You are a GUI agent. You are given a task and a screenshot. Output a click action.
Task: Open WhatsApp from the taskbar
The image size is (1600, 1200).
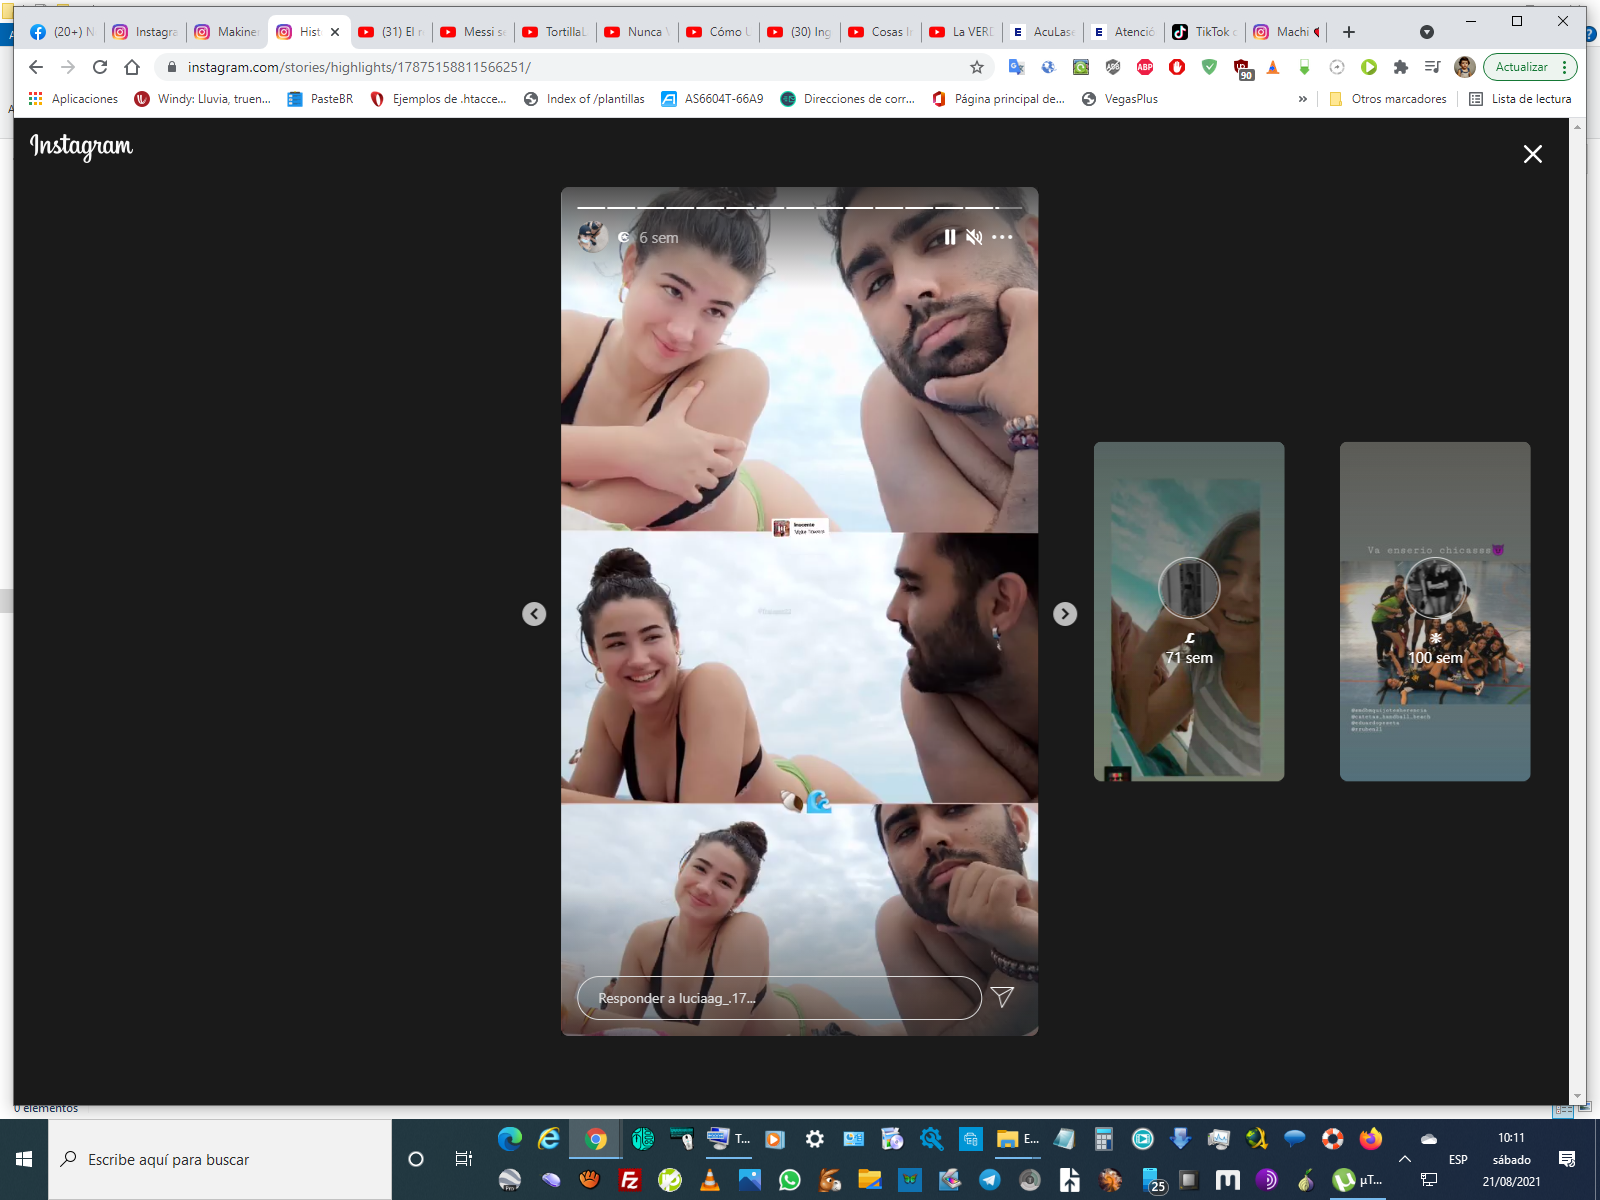790,1180
